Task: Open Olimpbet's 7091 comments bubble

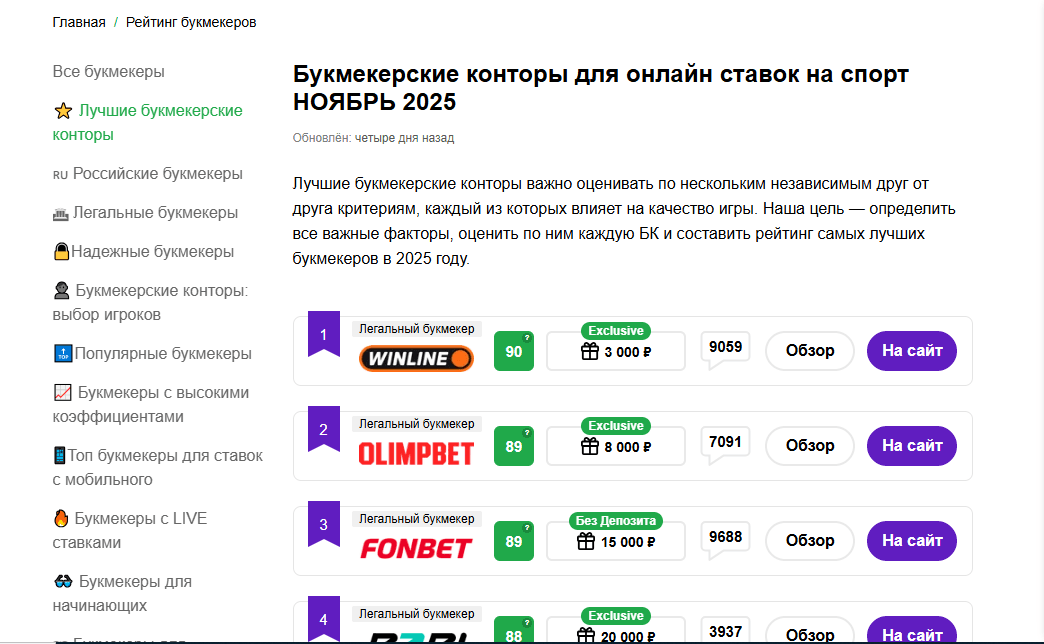Action: click(x=725, y=443)
